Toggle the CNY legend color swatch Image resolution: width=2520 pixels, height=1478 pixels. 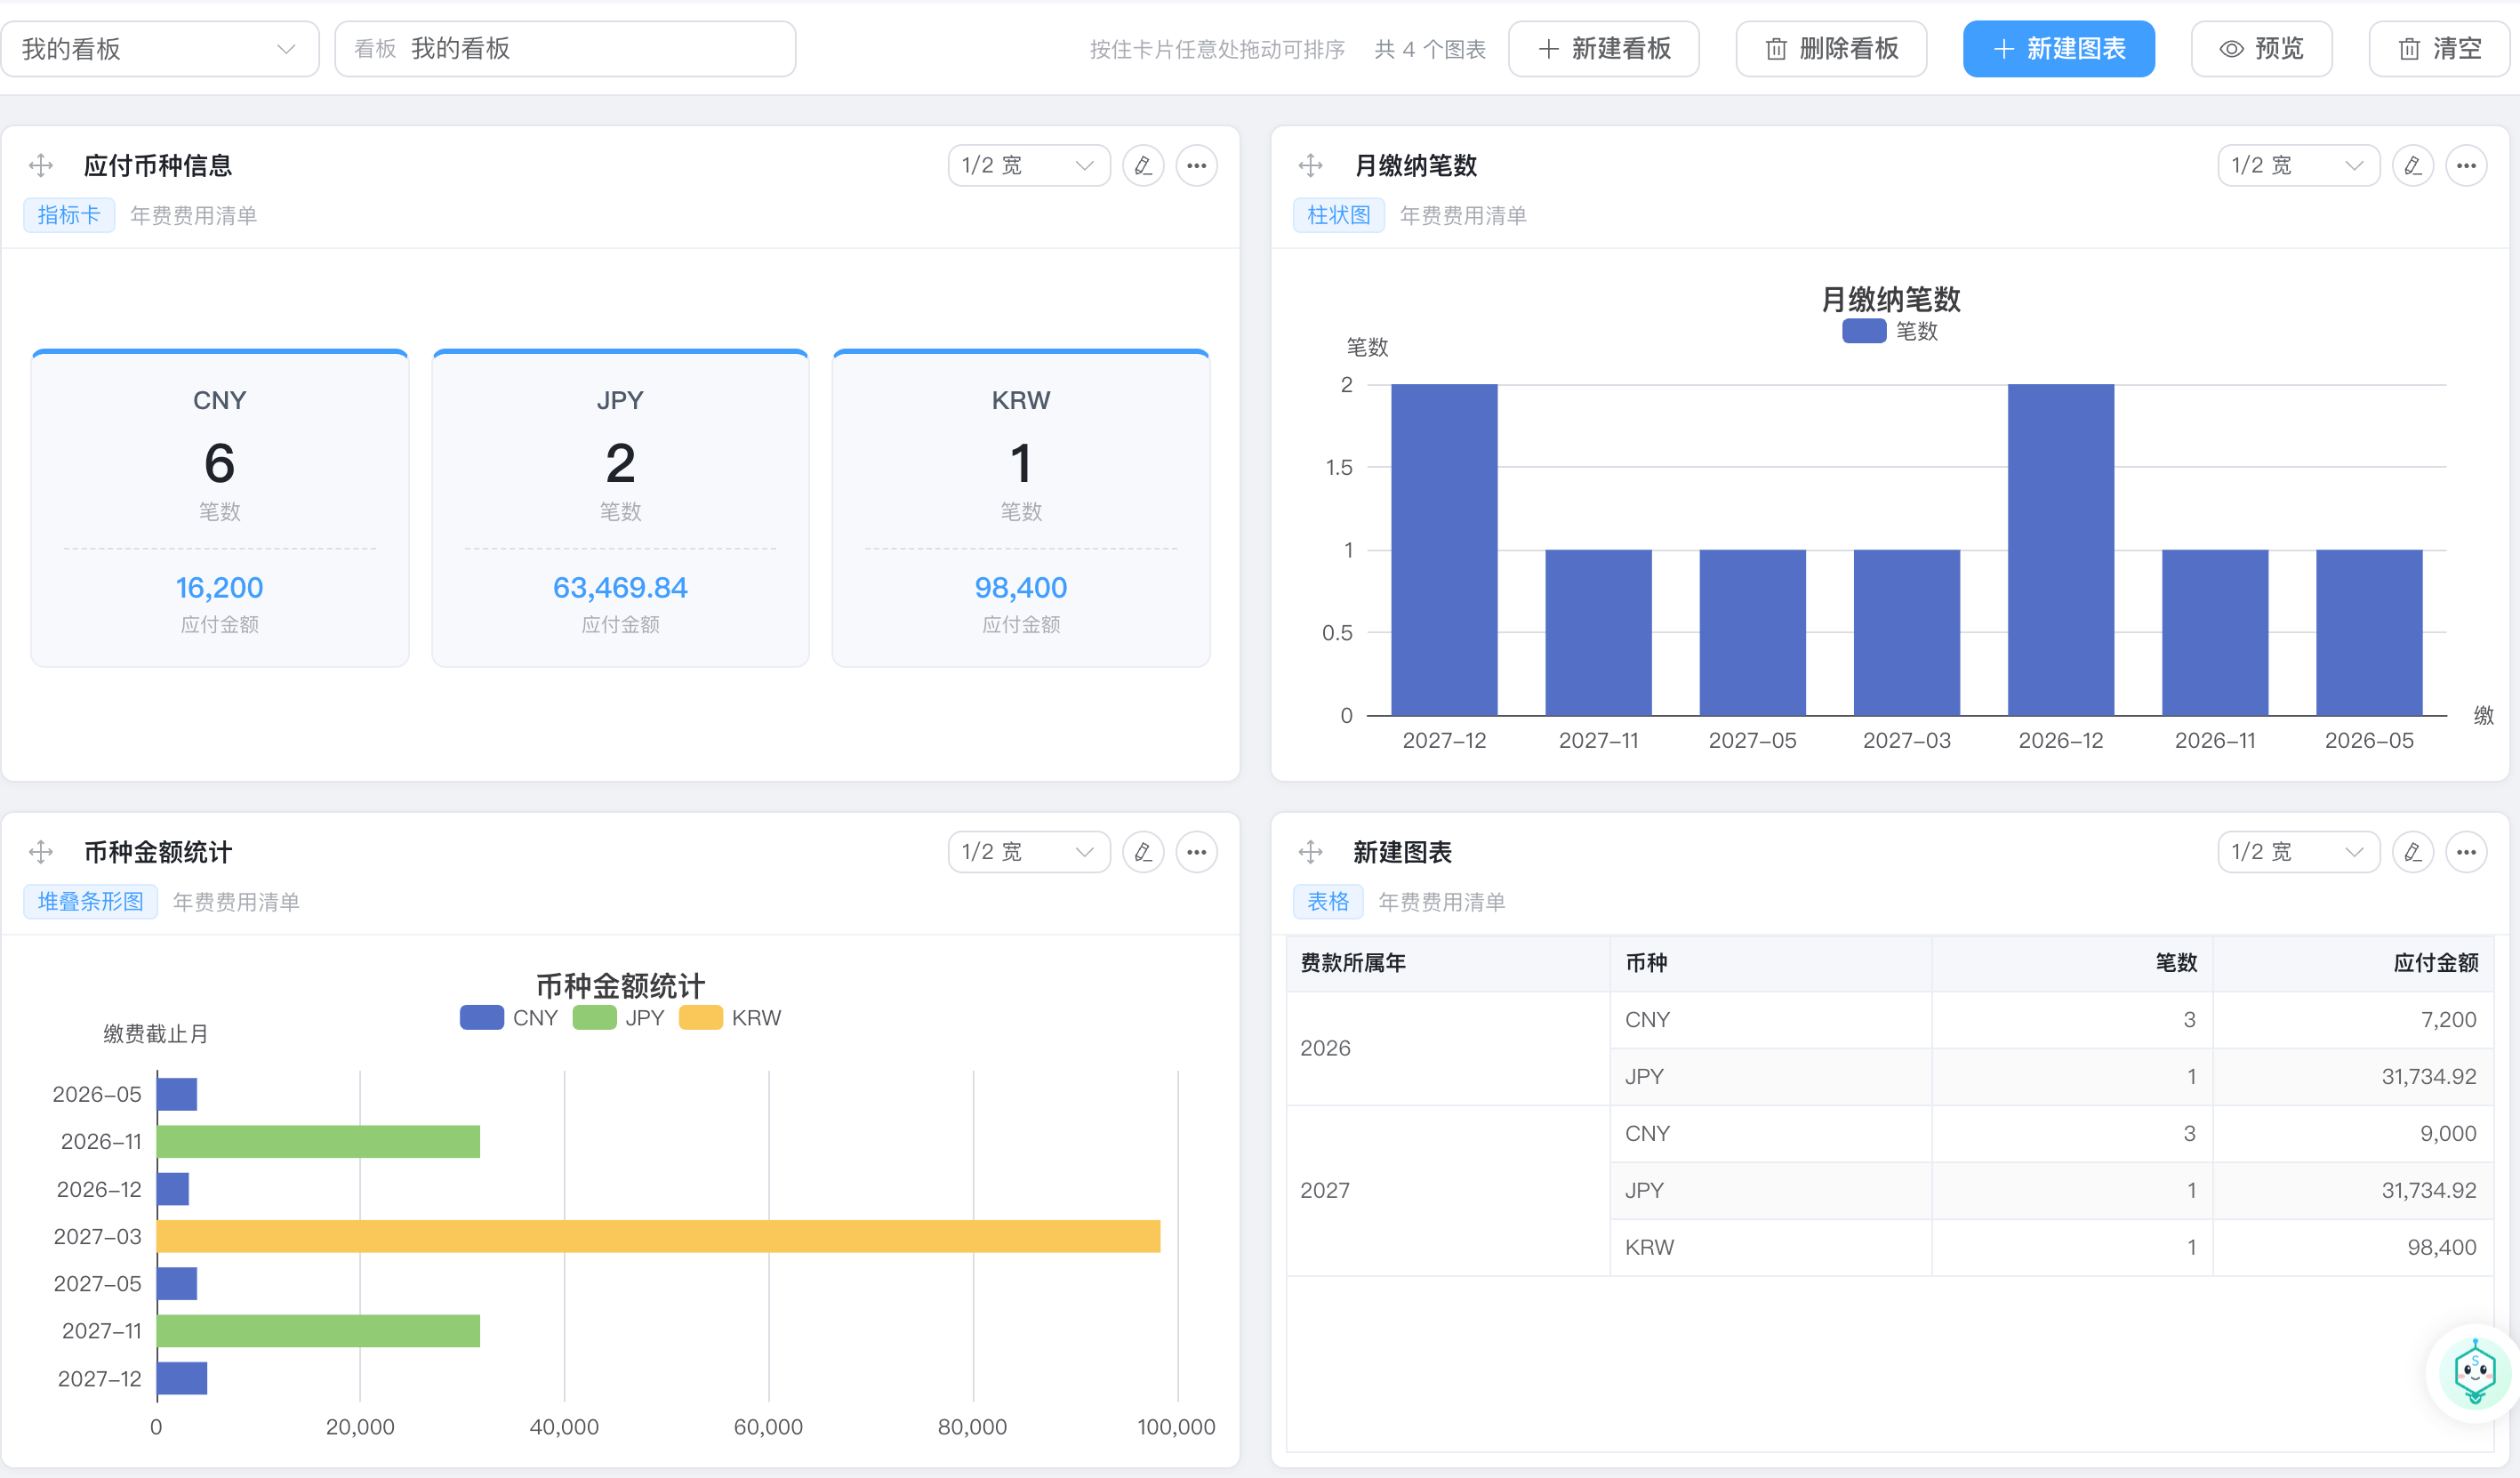(x=481, y=1018)
